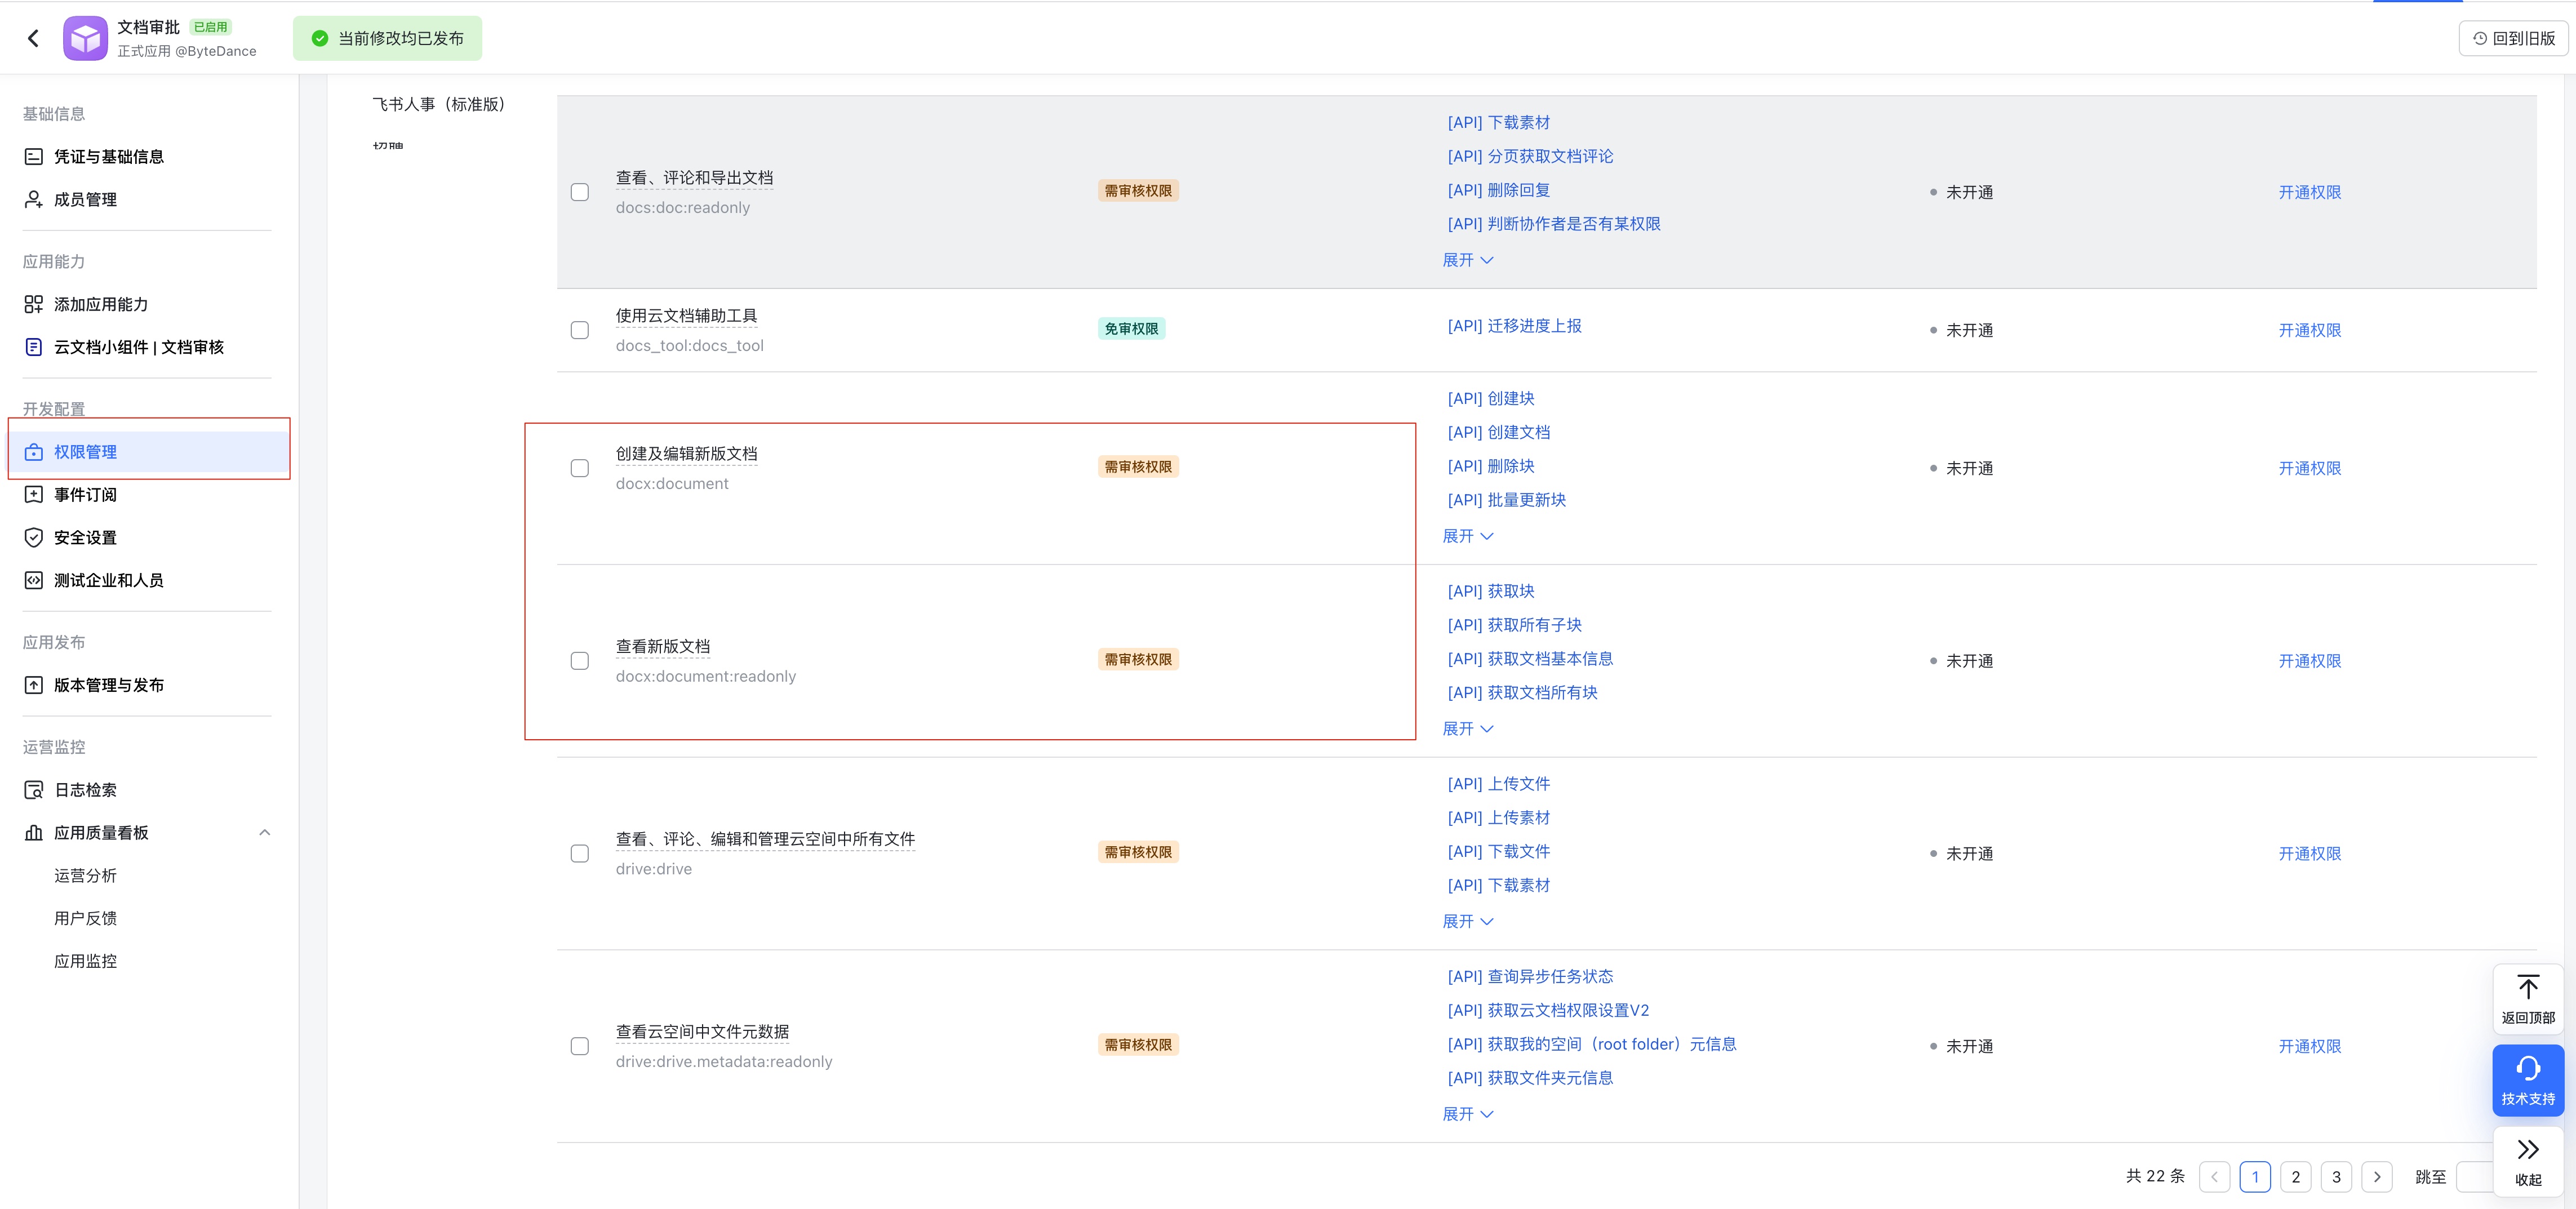Click the 返回顶部 arrow icon
The width and height of the screenshot is (2576, 1209).
tap(2527, 988)
